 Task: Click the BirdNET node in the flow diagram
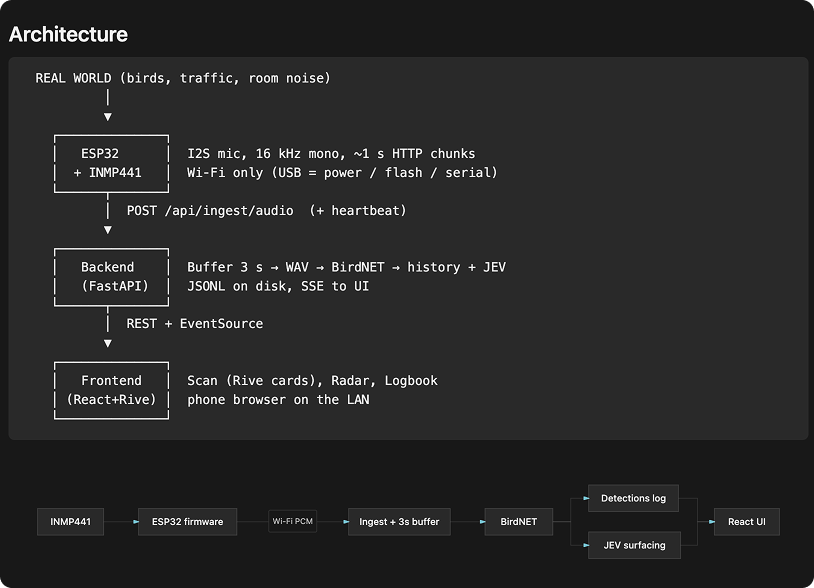point(519,522)
